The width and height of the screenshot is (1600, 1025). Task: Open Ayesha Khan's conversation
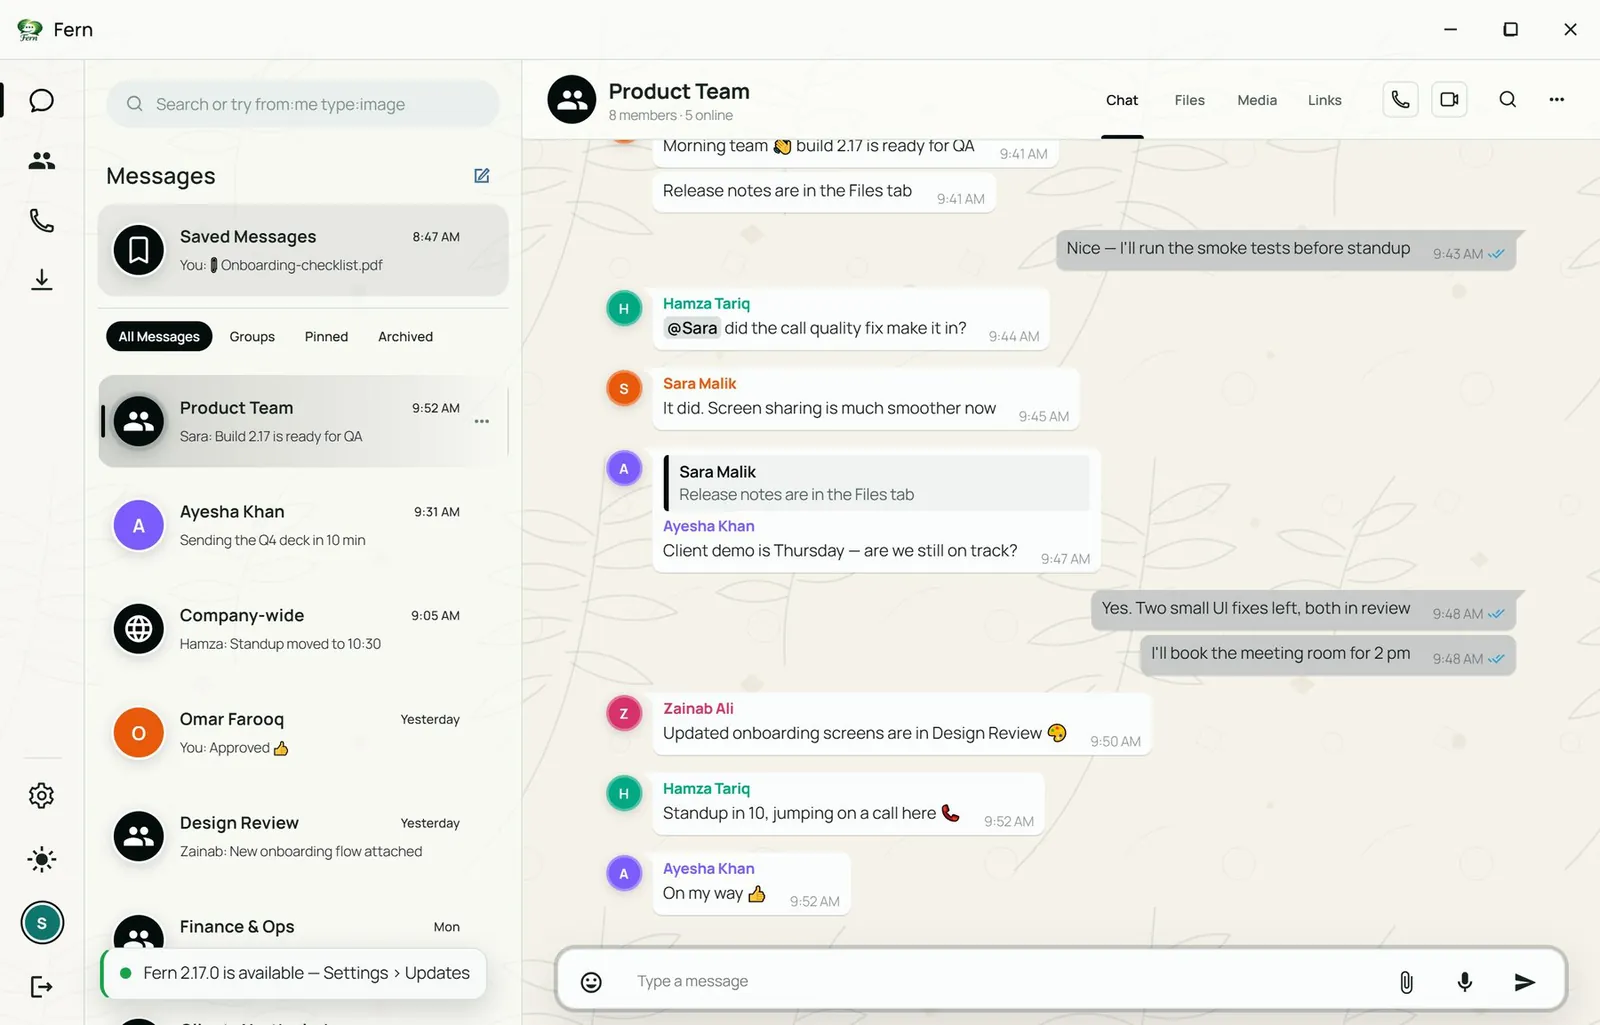coord(303,525)
